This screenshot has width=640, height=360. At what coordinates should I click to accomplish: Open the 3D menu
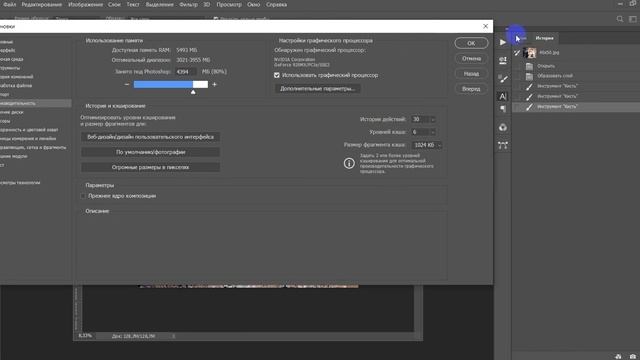(x=207, y=4)
